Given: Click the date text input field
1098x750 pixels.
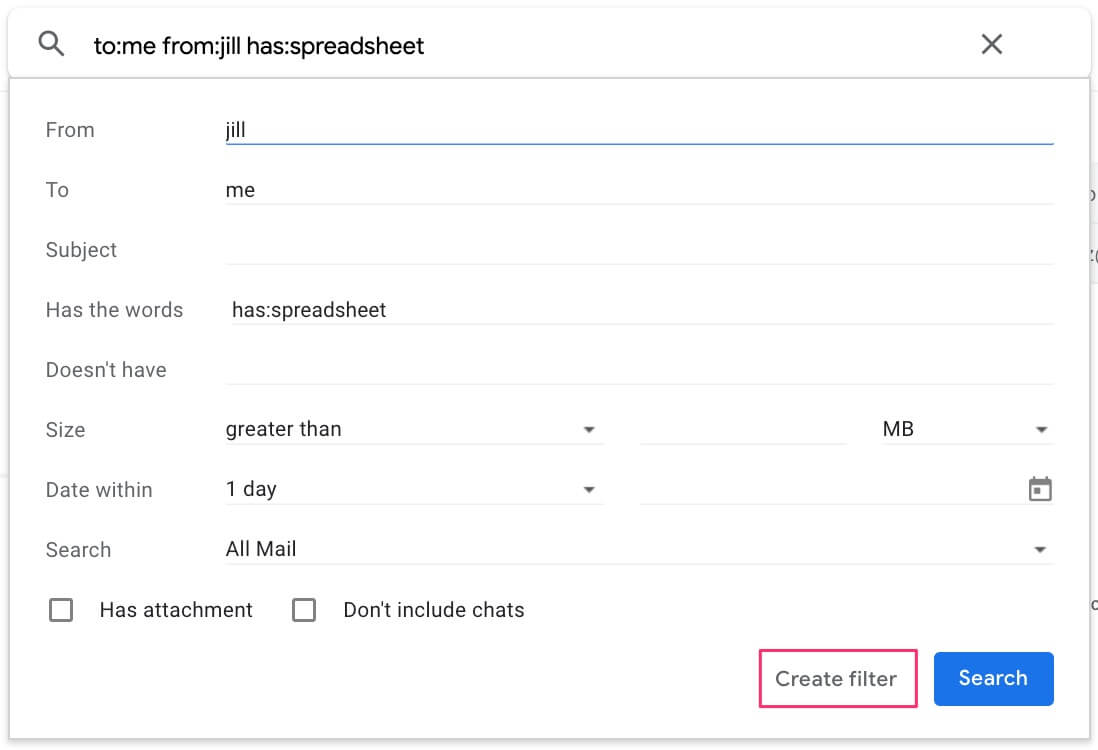Looking at the screenshot, I should [x=831, y=489].
